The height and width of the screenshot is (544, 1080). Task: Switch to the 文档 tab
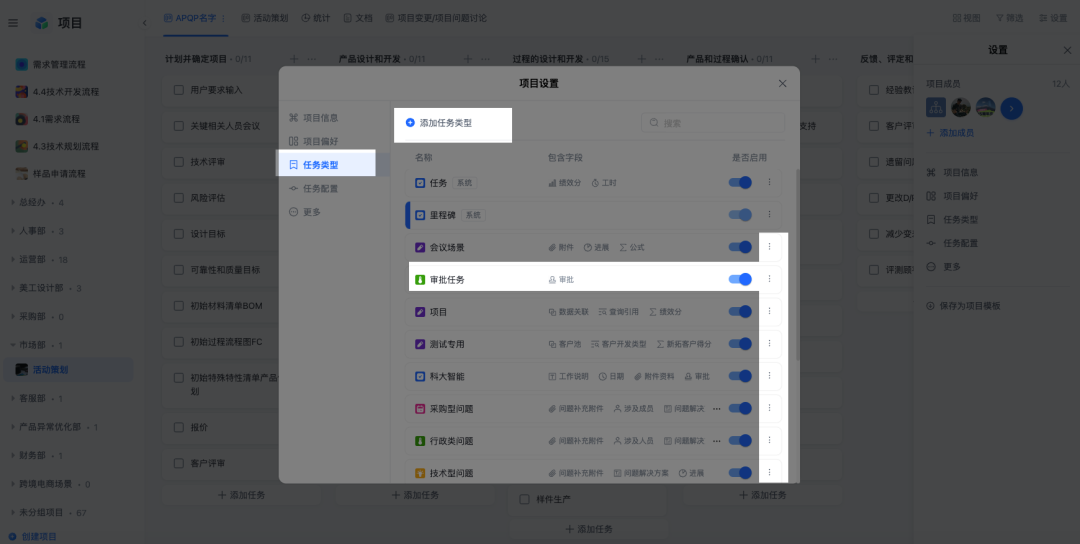pos(357,19)
